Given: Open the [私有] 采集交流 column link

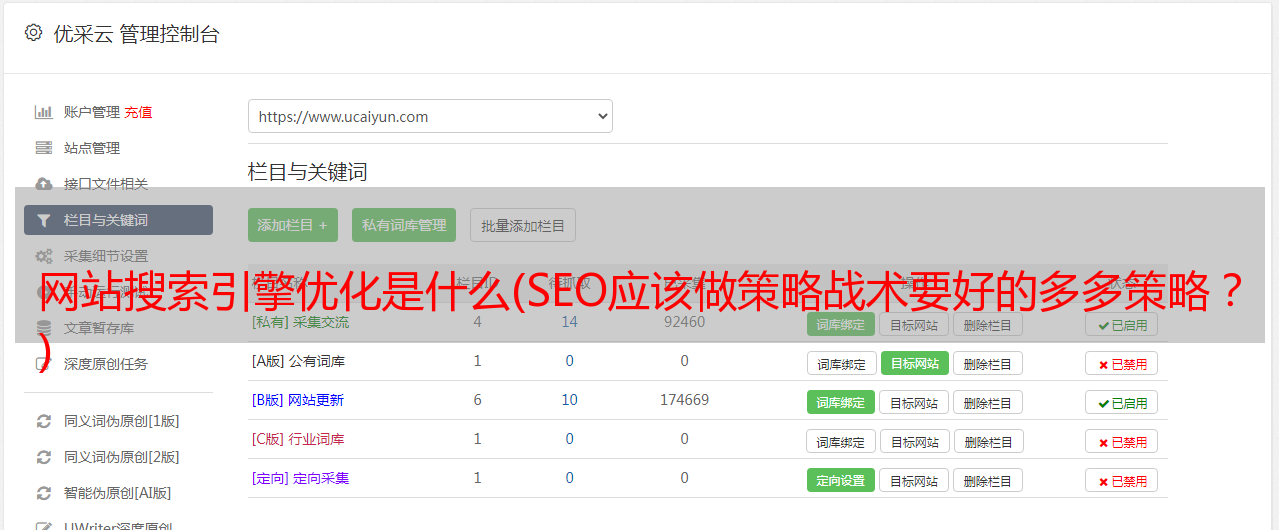Looking at the screenshot, I should pos(300,322).
